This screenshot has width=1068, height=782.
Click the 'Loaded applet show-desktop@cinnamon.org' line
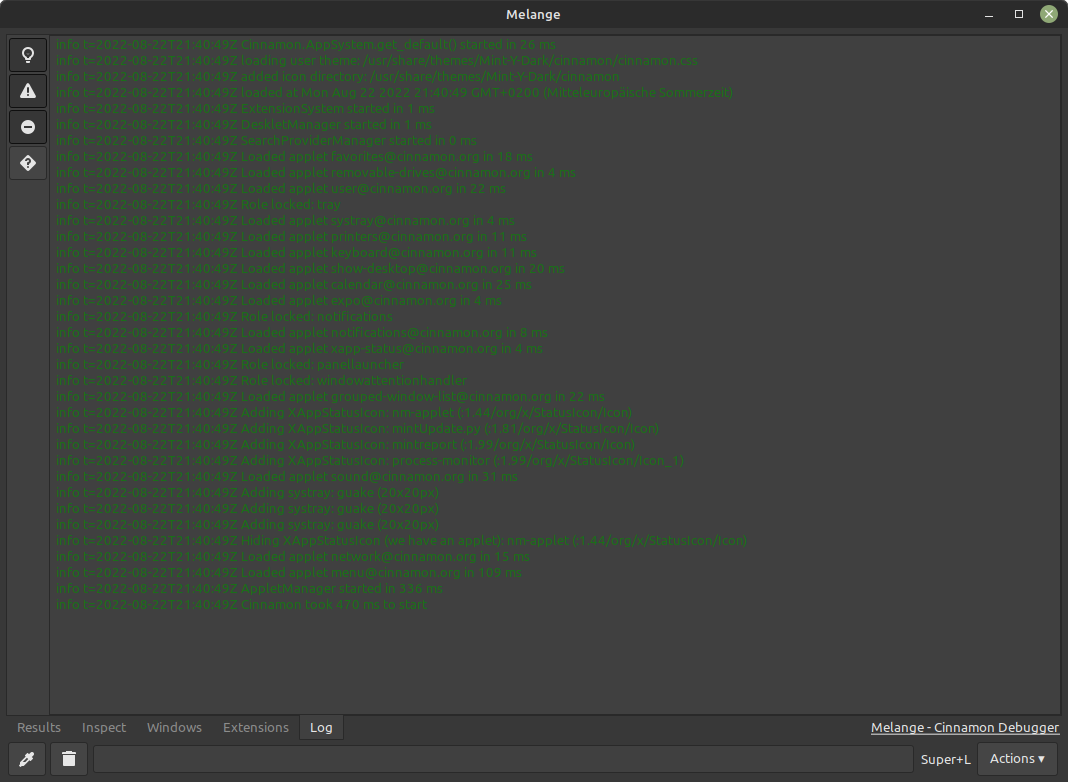tap(311, 268)
